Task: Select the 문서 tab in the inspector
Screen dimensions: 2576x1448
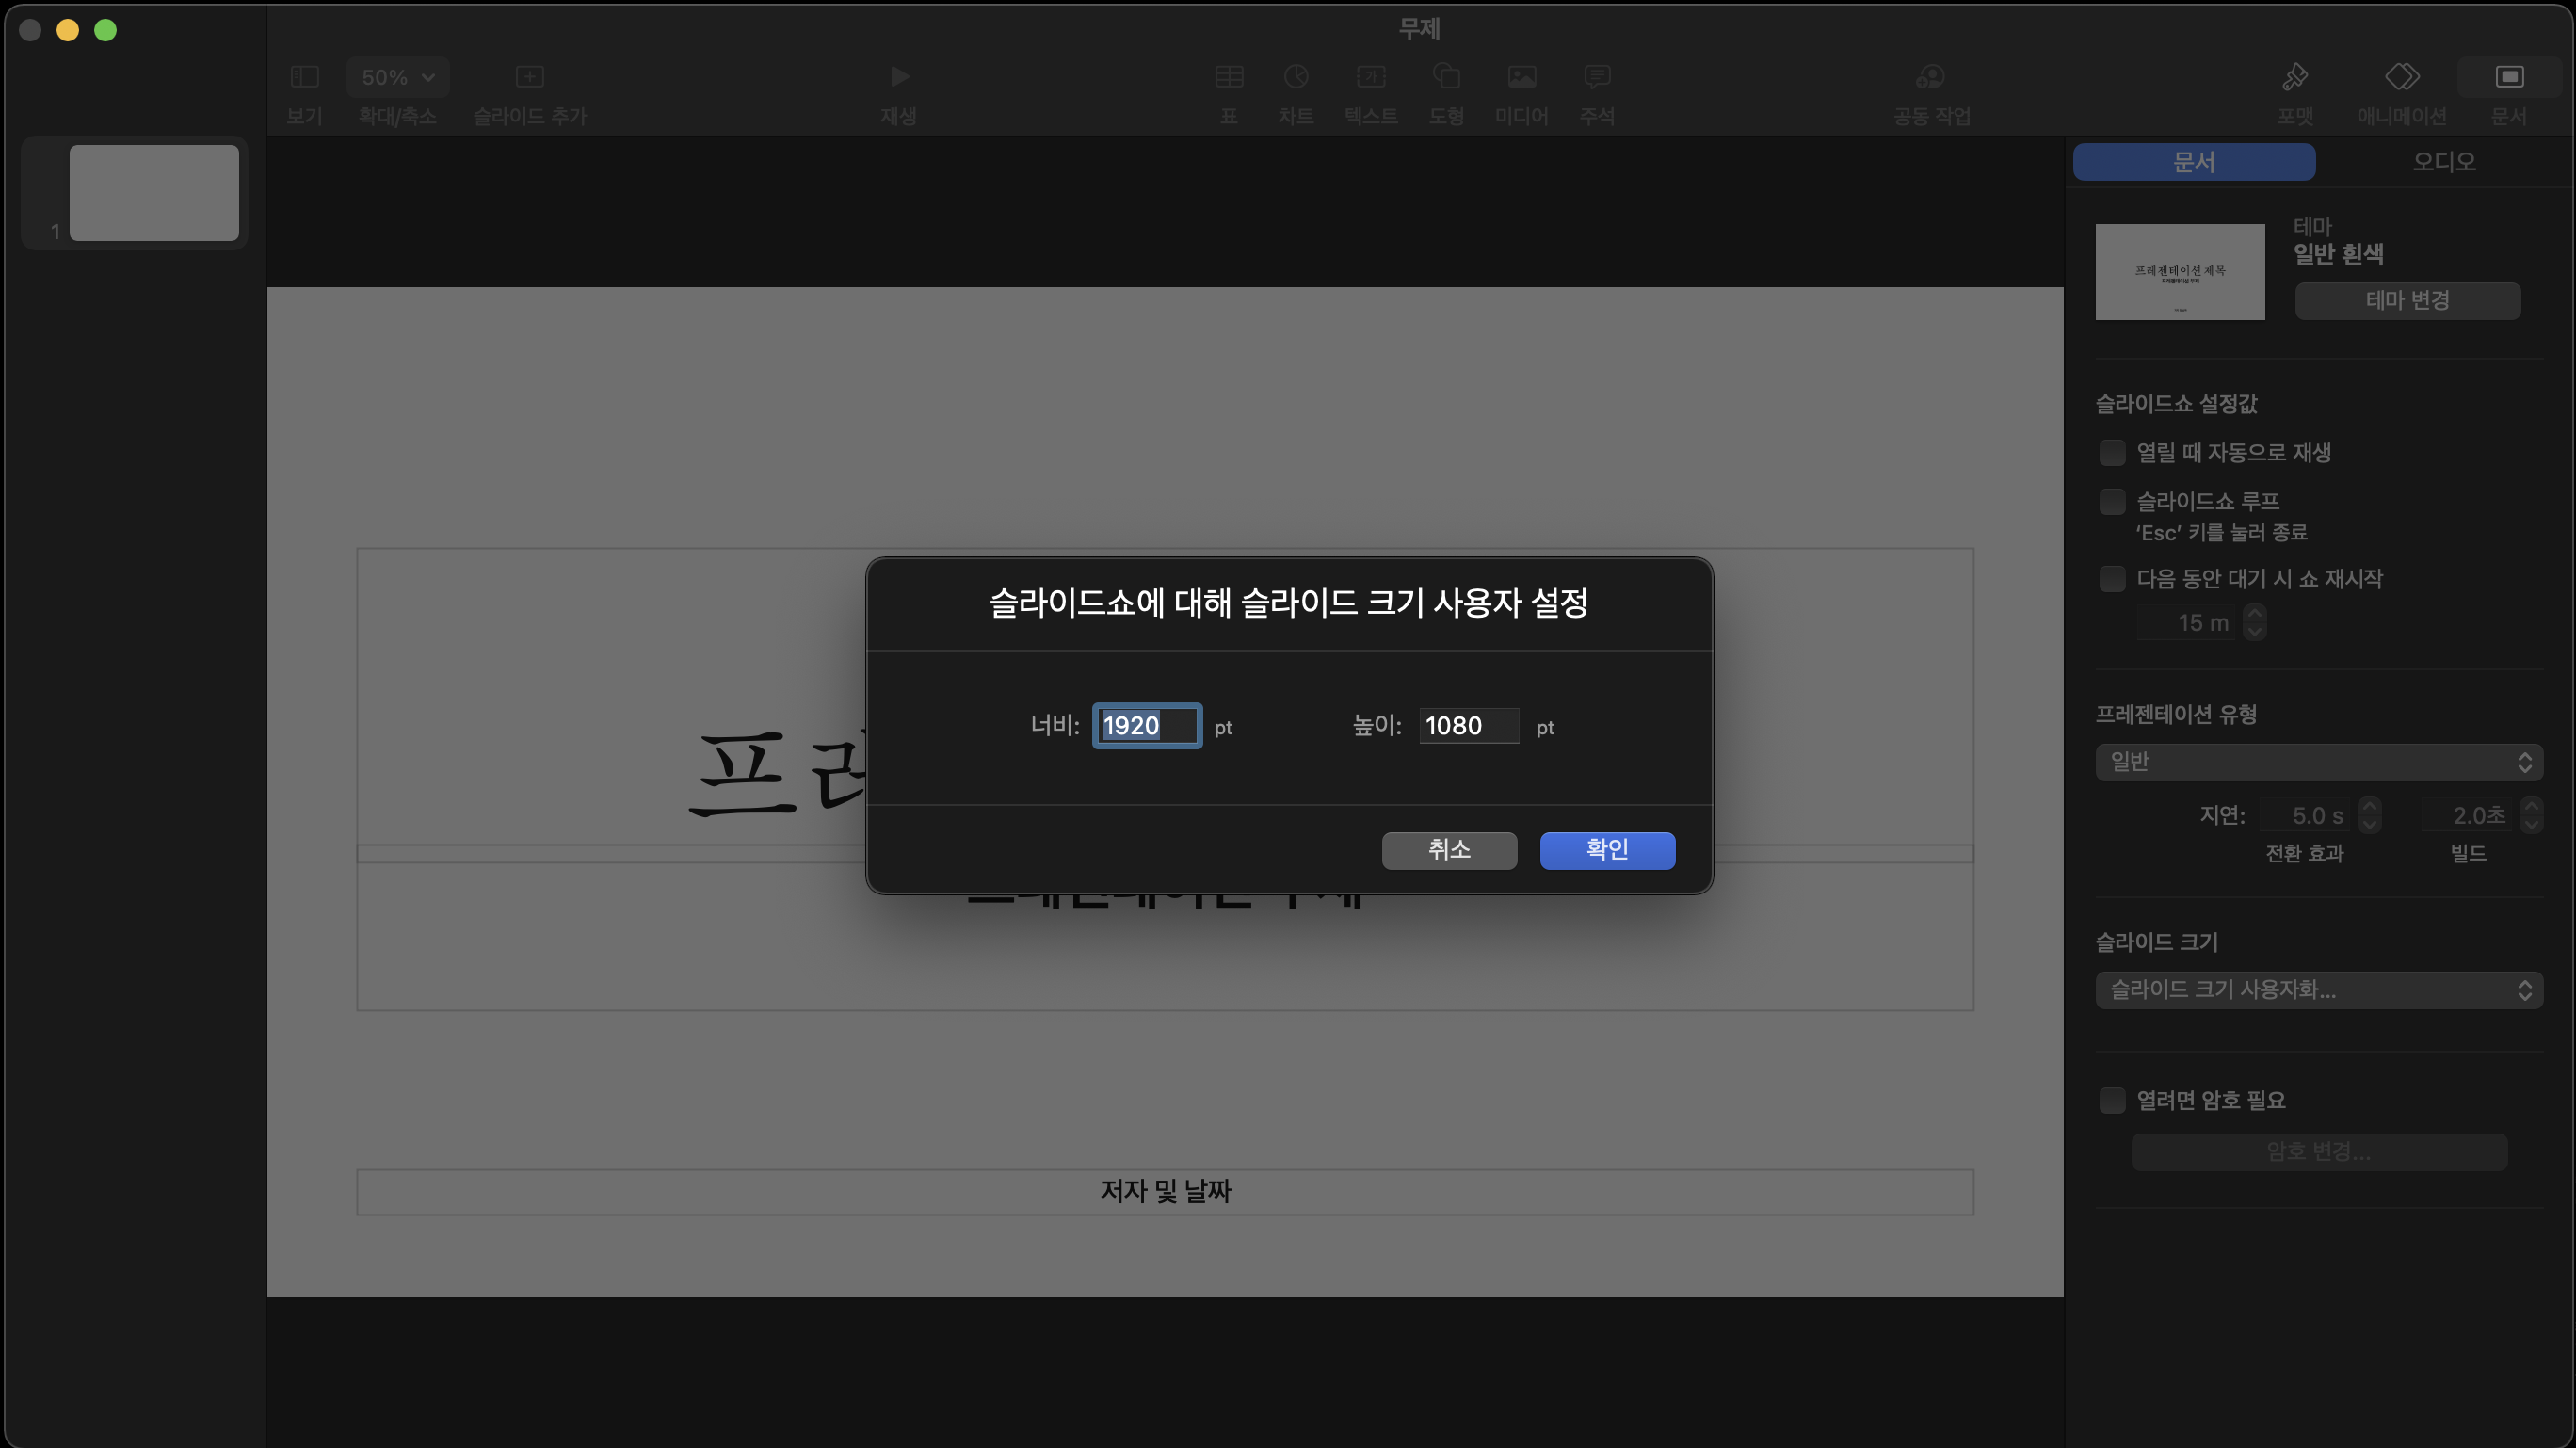Action: coord(2193,162)
